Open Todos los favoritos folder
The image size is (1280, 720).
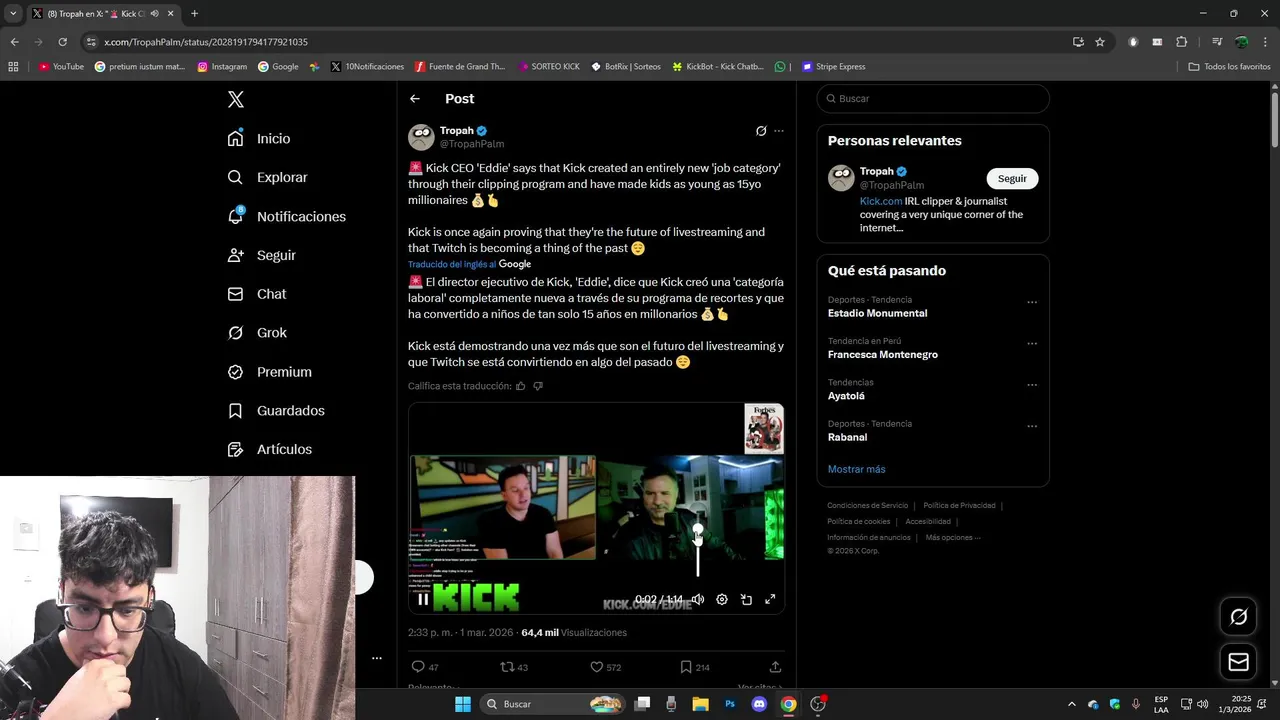click(1229, 67)
